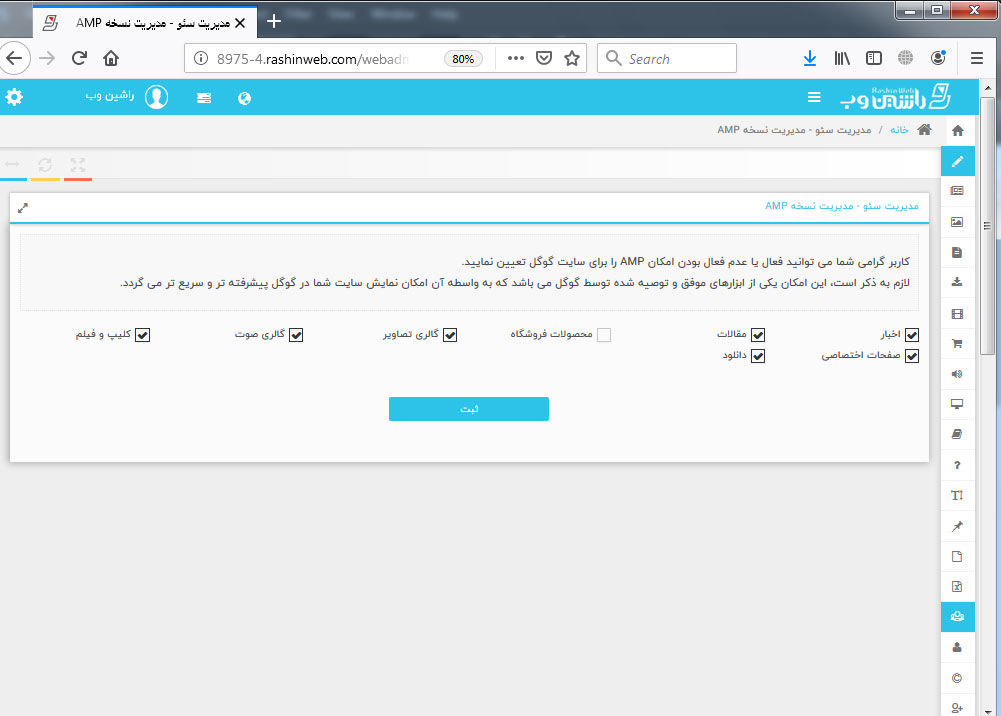Open the highlighted SEO group sidebar icon
Screen dimensions: 1001x716
tap(958, 617)
